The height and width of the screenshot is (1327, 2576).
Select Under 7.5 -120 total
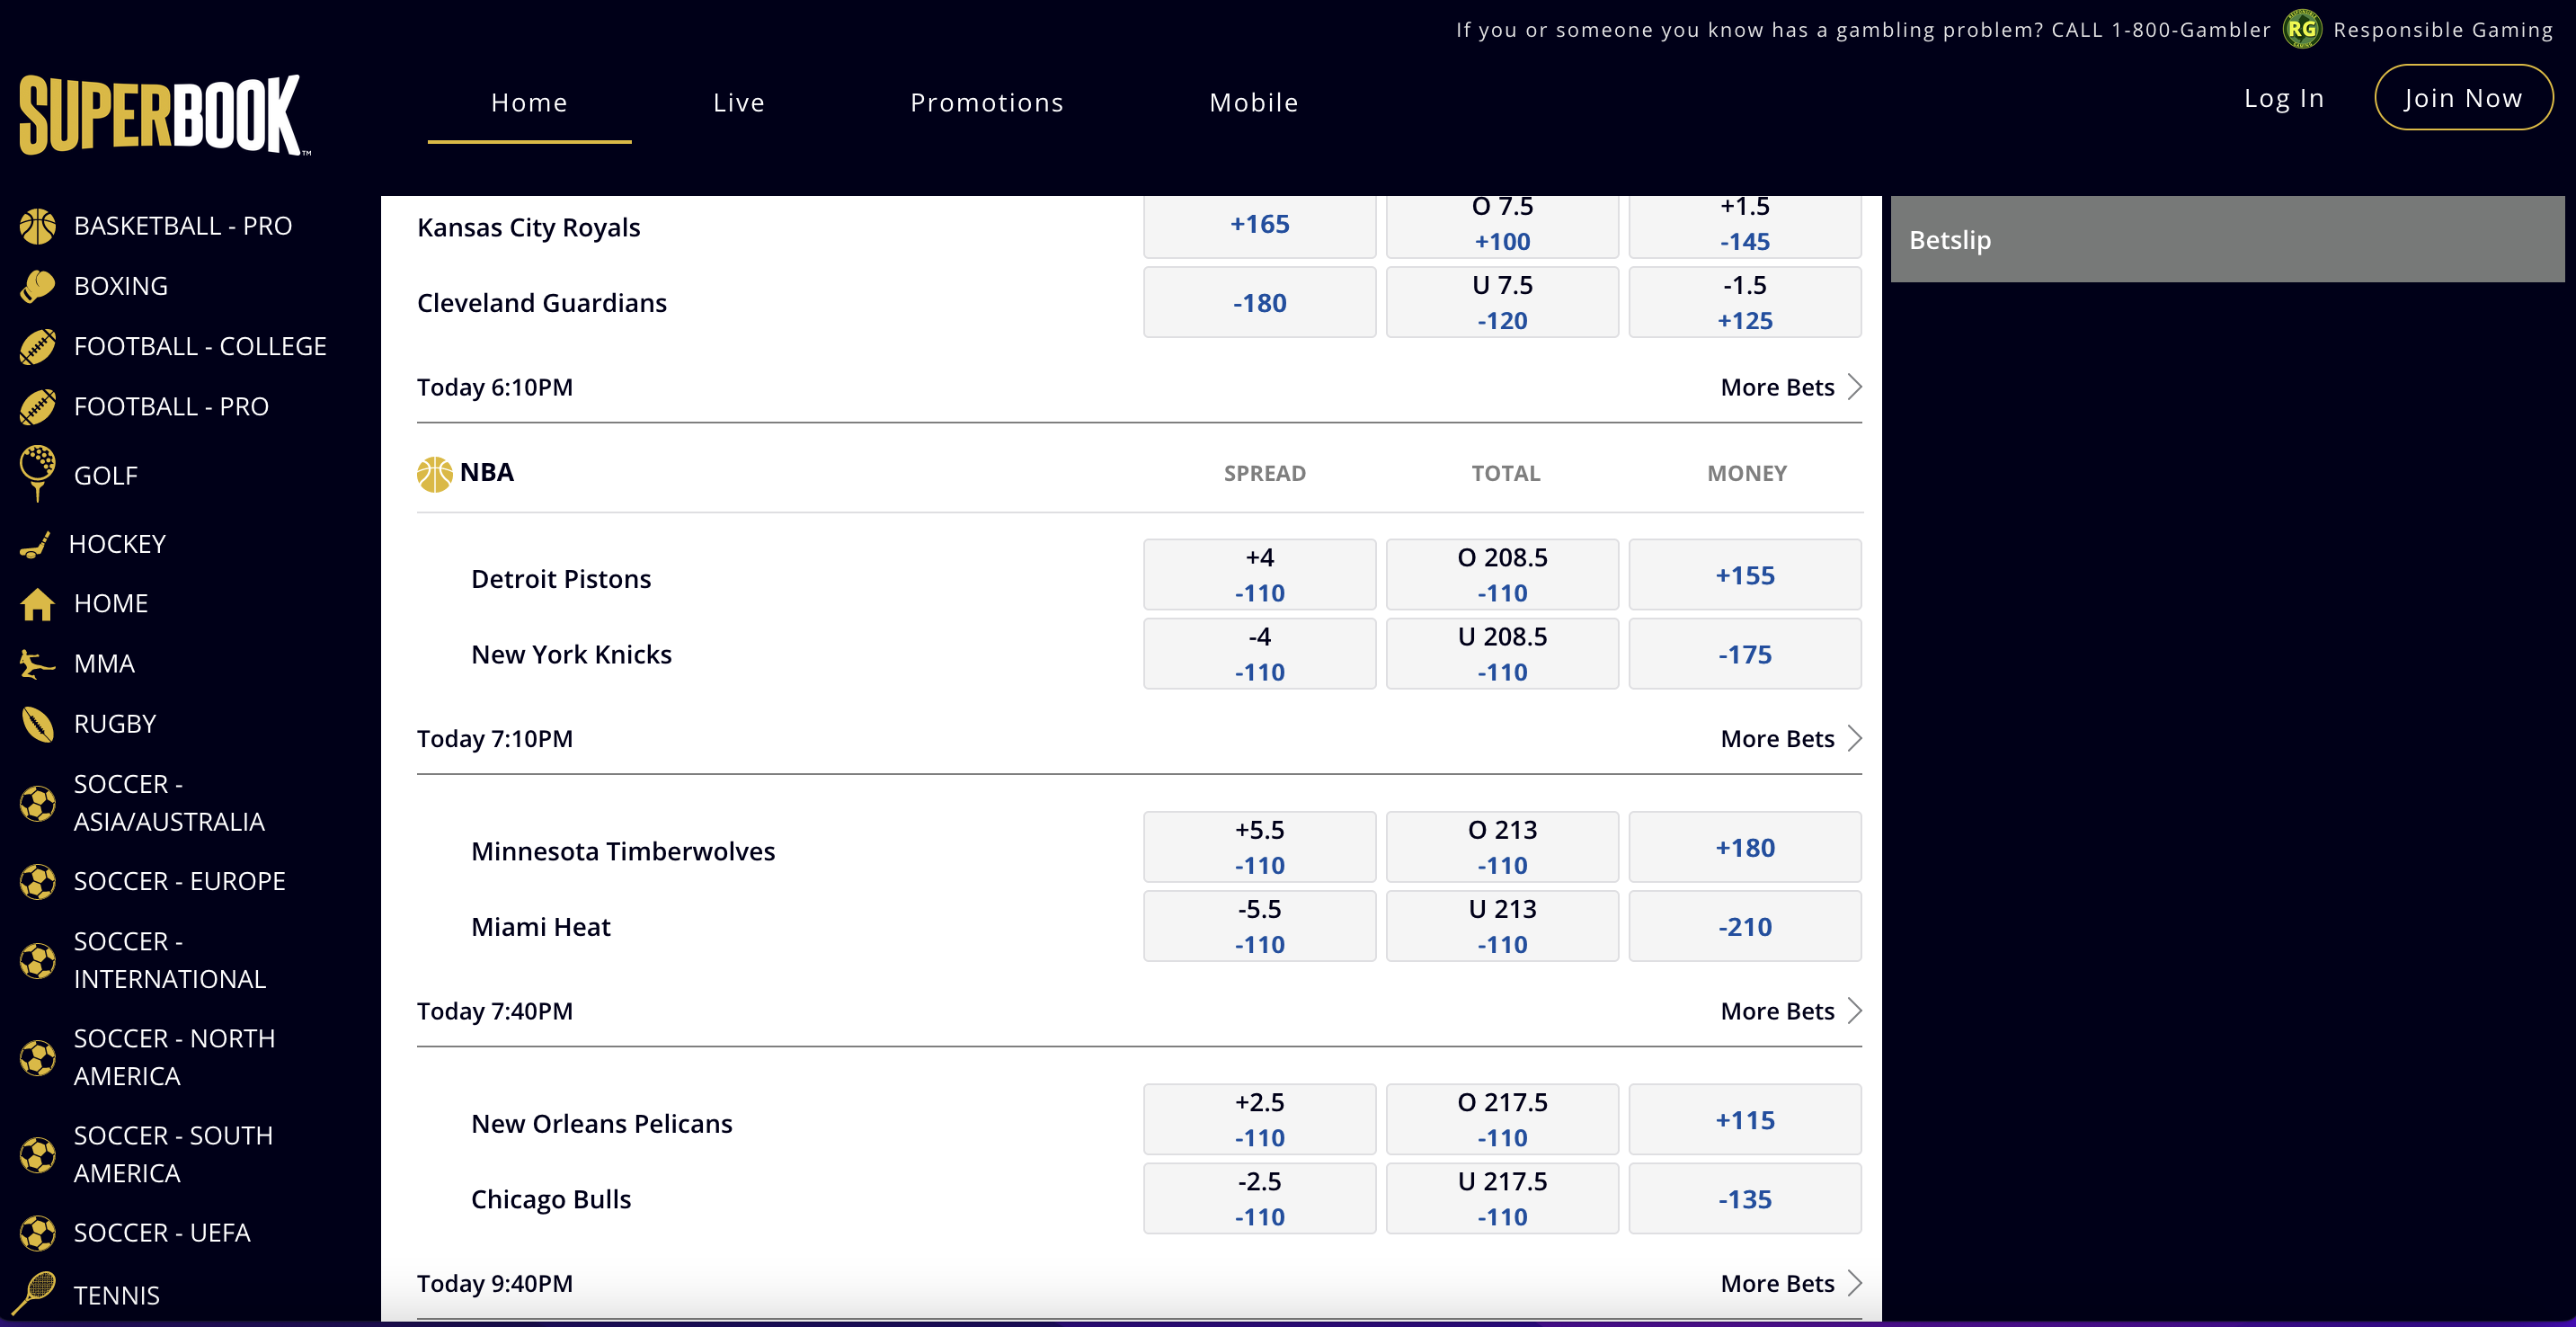coord(1502,302)
